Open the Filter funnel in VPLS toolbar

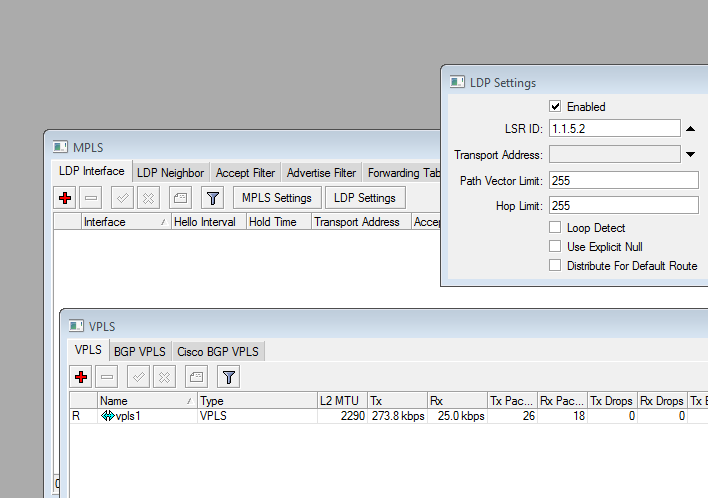(228, 377)
